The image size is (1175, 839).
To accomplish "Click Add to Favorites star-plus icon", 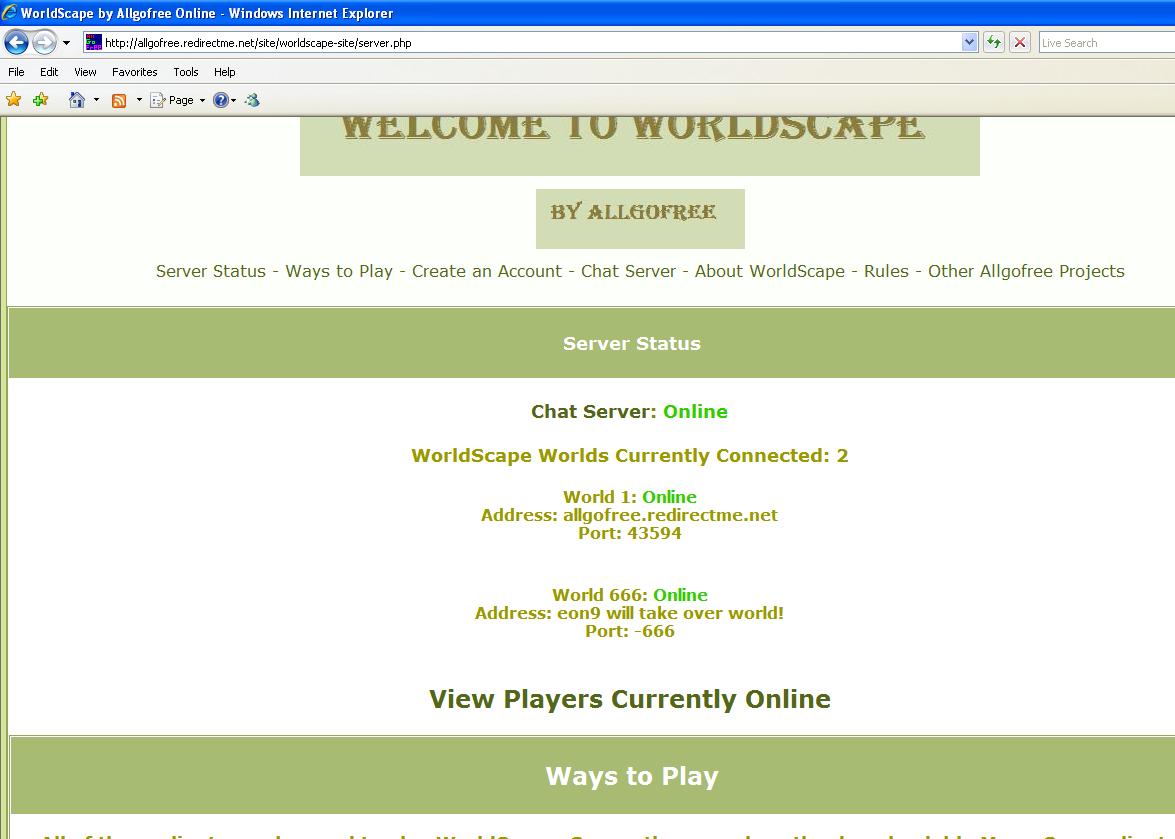I will point(40,100).
